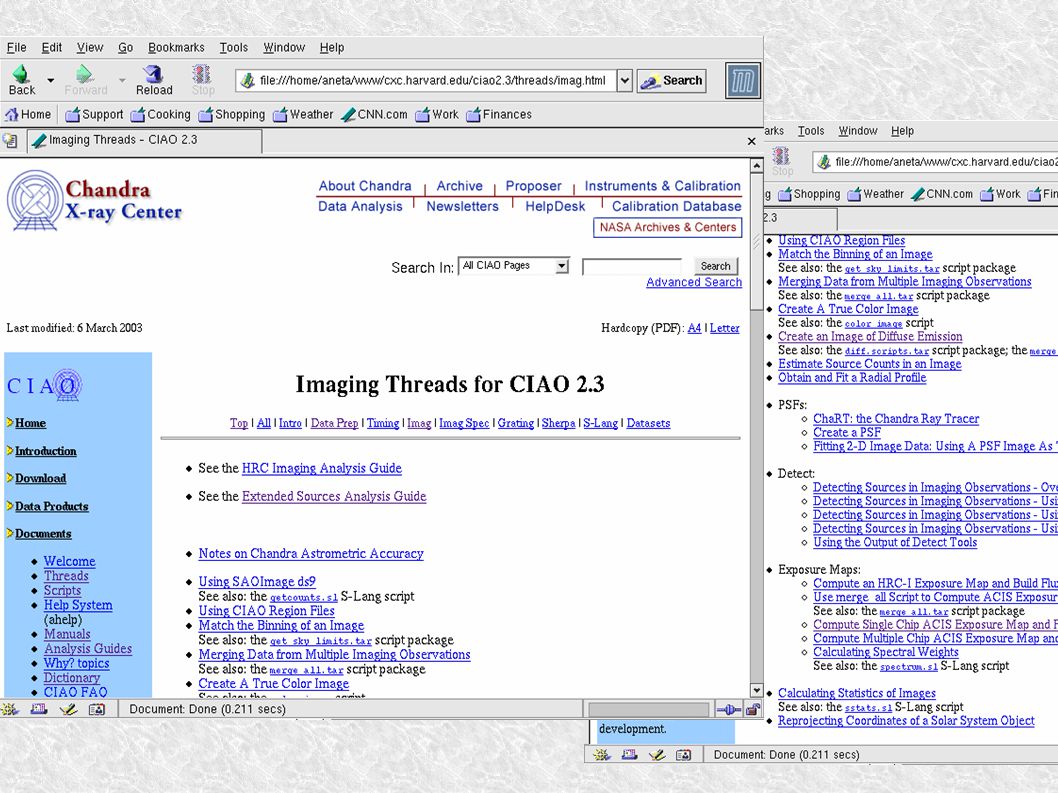Viewport: 1058px width, 793px height.
Task: Open the Forward history dropdown arrow
Action: coord(122,80)
